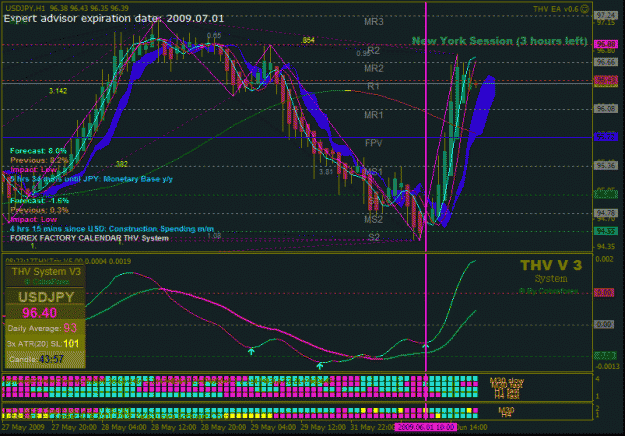Click the Expert advisor expiration date label
625x436 pixels.
point(114,18)
